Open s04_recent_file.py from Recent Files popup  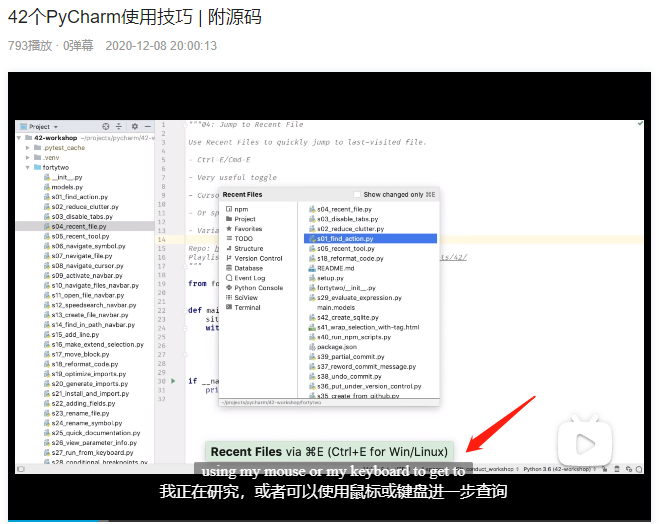[x=340, y=209]
